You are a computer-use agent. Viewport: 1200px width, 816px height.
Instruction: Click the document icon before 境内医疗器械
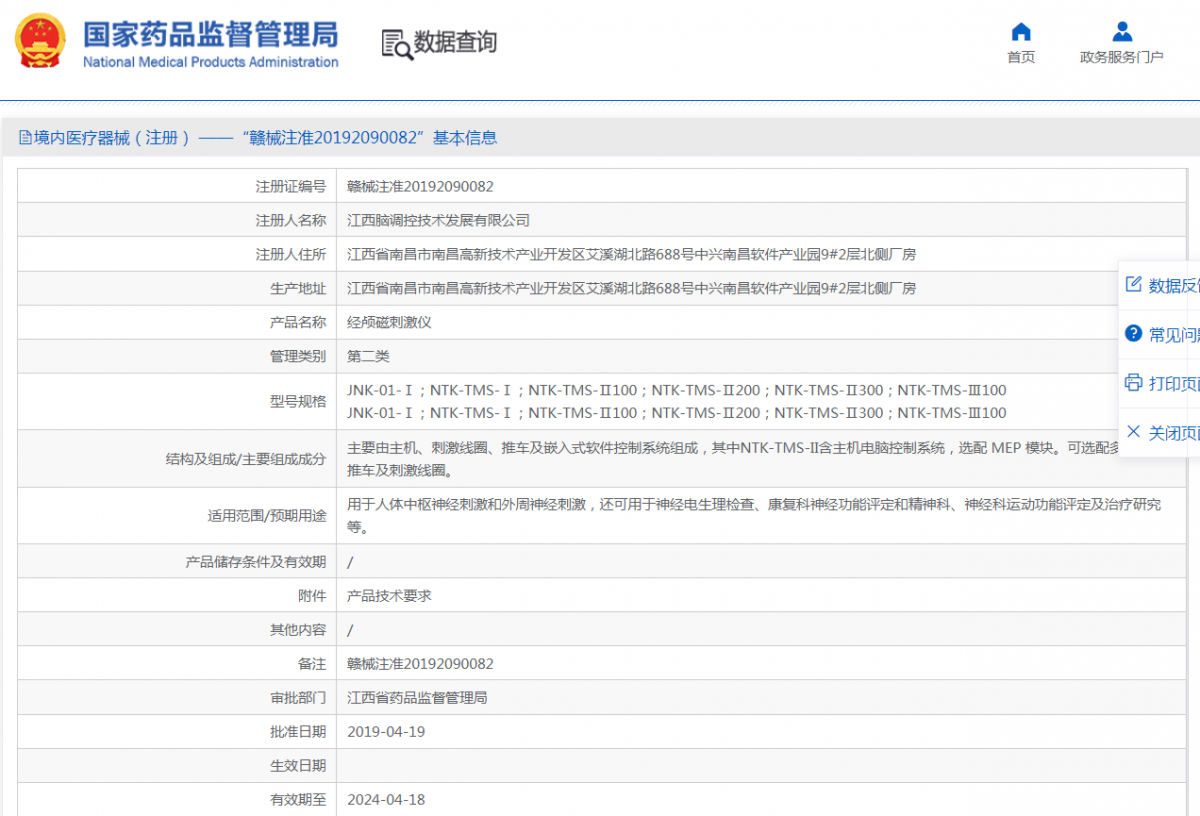(25, 138)
